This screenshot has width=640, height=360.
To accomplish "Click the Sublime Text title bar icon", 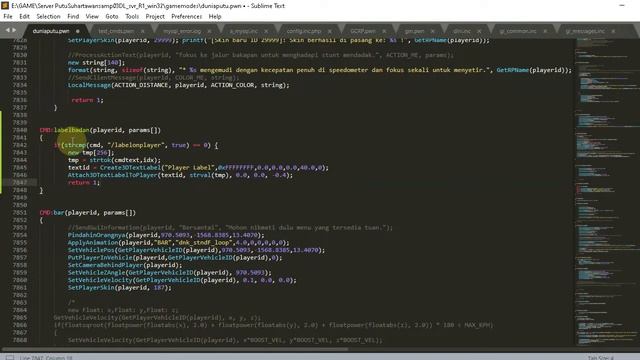I will [x=5, y=6].
